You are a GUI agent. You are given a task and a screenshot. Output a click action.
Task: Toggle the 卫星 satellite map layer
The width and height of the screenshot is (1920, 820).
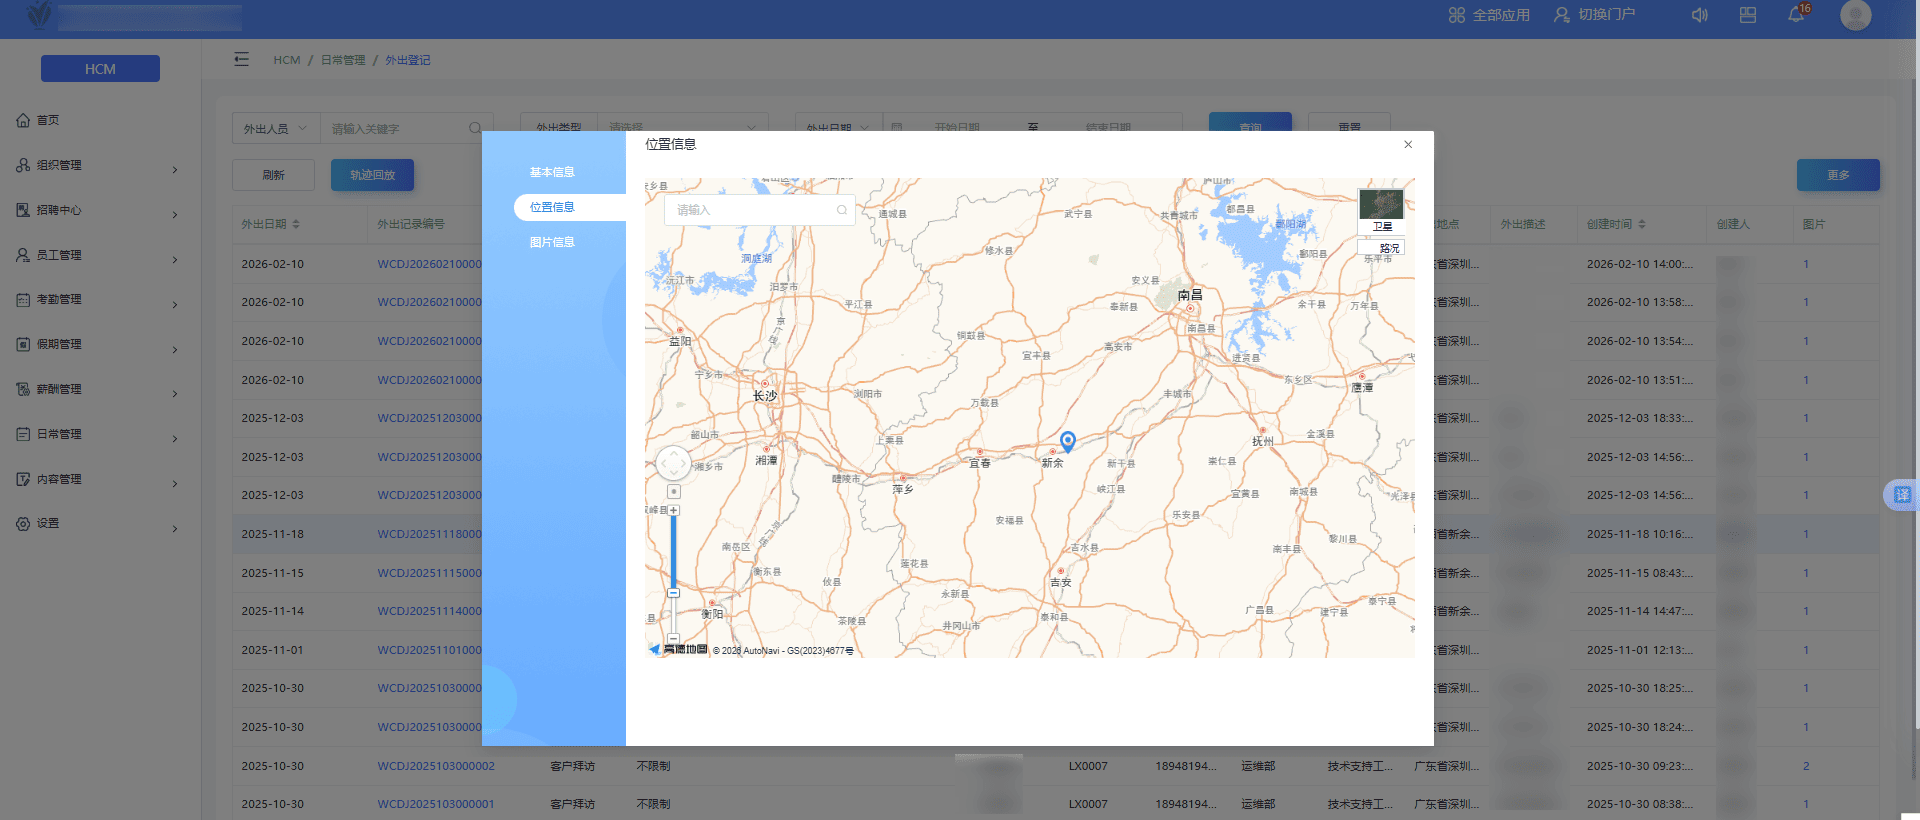(1381, 211)
